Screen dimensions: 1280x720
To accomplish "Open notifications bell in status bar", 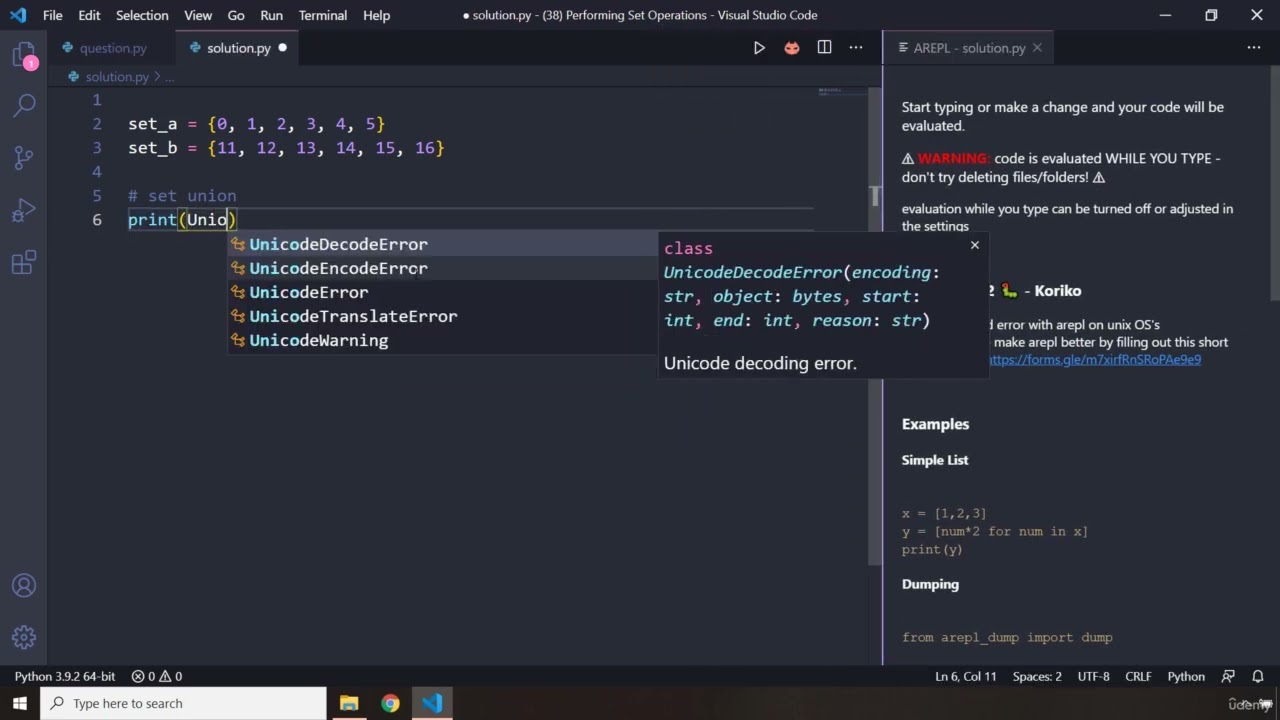I will pyautogui.click(x=1258, y=676).
